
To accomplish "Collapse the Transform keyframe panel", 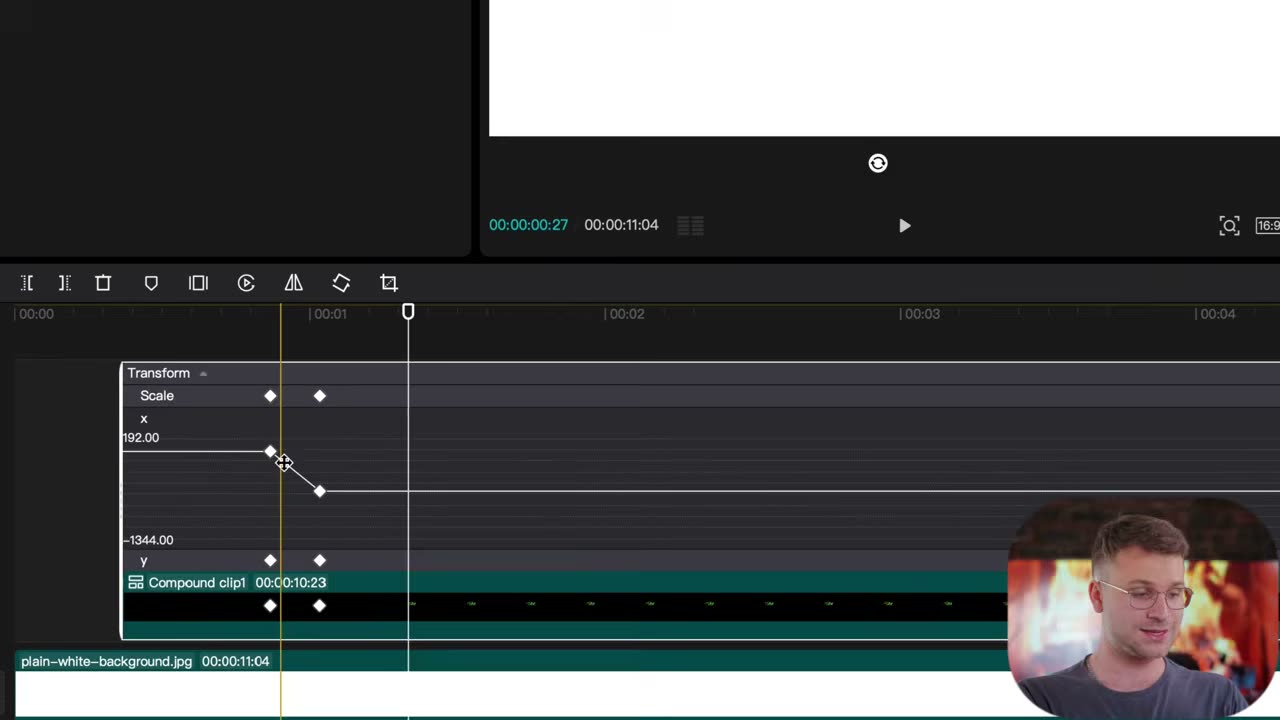I will click(203, 373).
